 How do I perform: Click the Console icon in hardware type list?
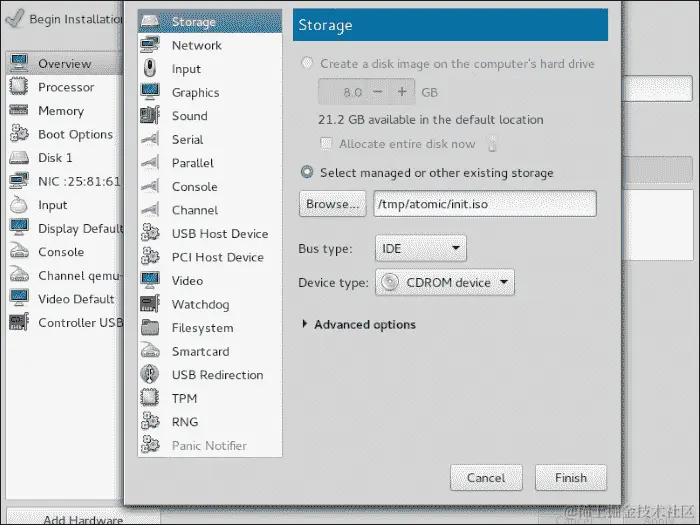click(x=150, y=186)
